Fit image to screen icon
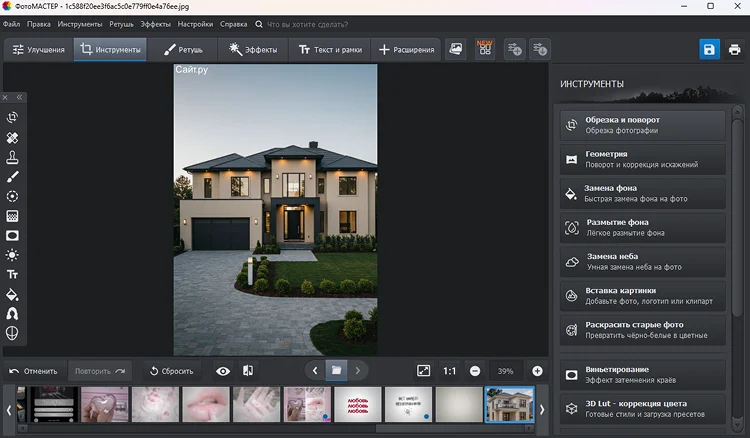This screenshot has height=438, width=750. (424, 371)
